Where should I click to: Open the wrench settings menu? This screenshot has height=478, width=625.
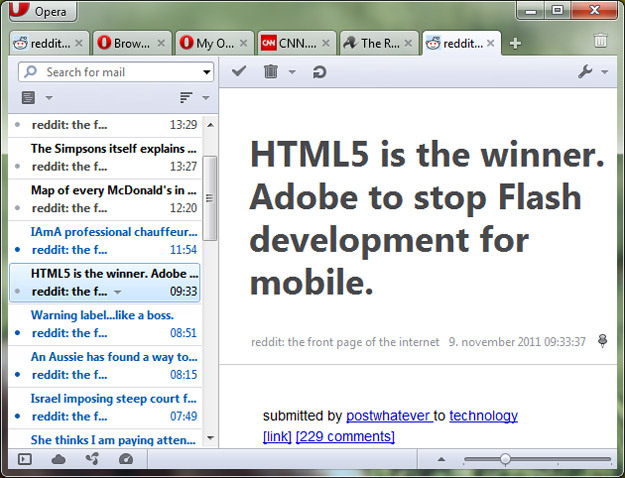(587, 72)
